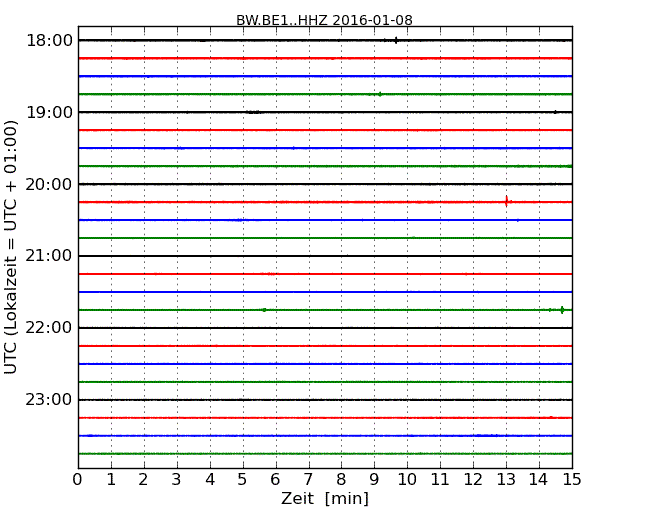Click the x-axis tick label 13
The image size is (650, 520).
click(x=506, y=480)
